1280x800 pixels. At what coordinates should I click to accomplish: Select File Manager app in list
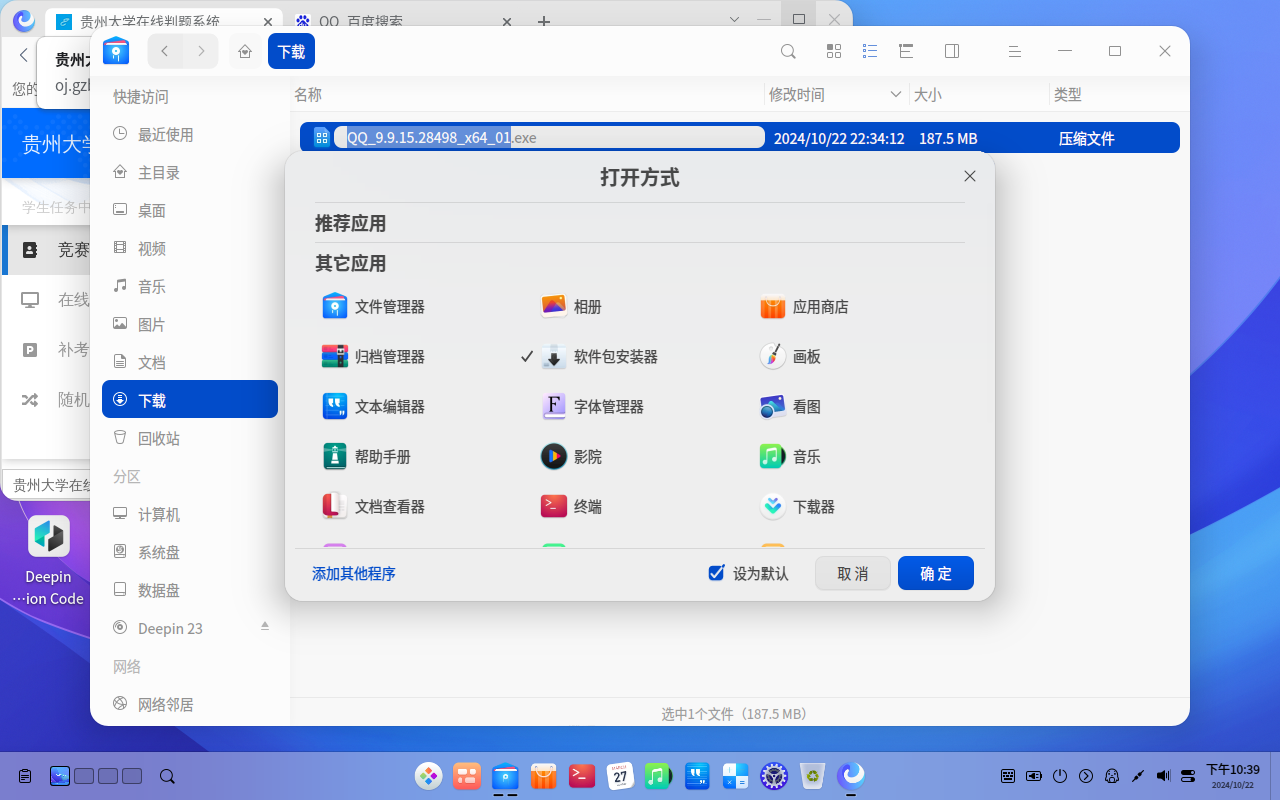coord(374,307)
